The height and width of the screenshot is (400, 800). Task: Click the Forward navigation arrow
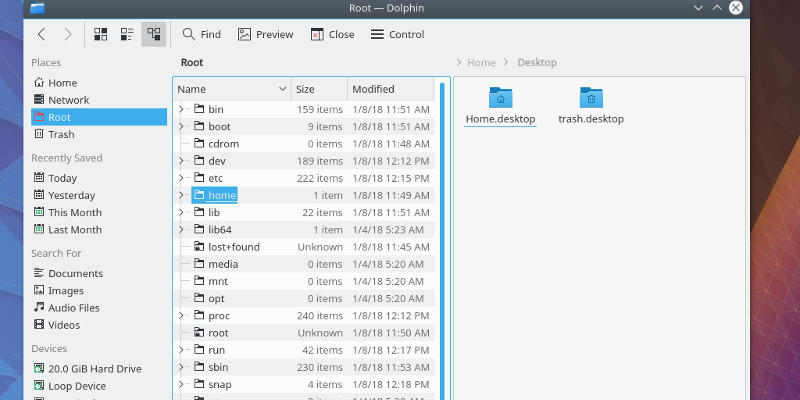(67, 34)
